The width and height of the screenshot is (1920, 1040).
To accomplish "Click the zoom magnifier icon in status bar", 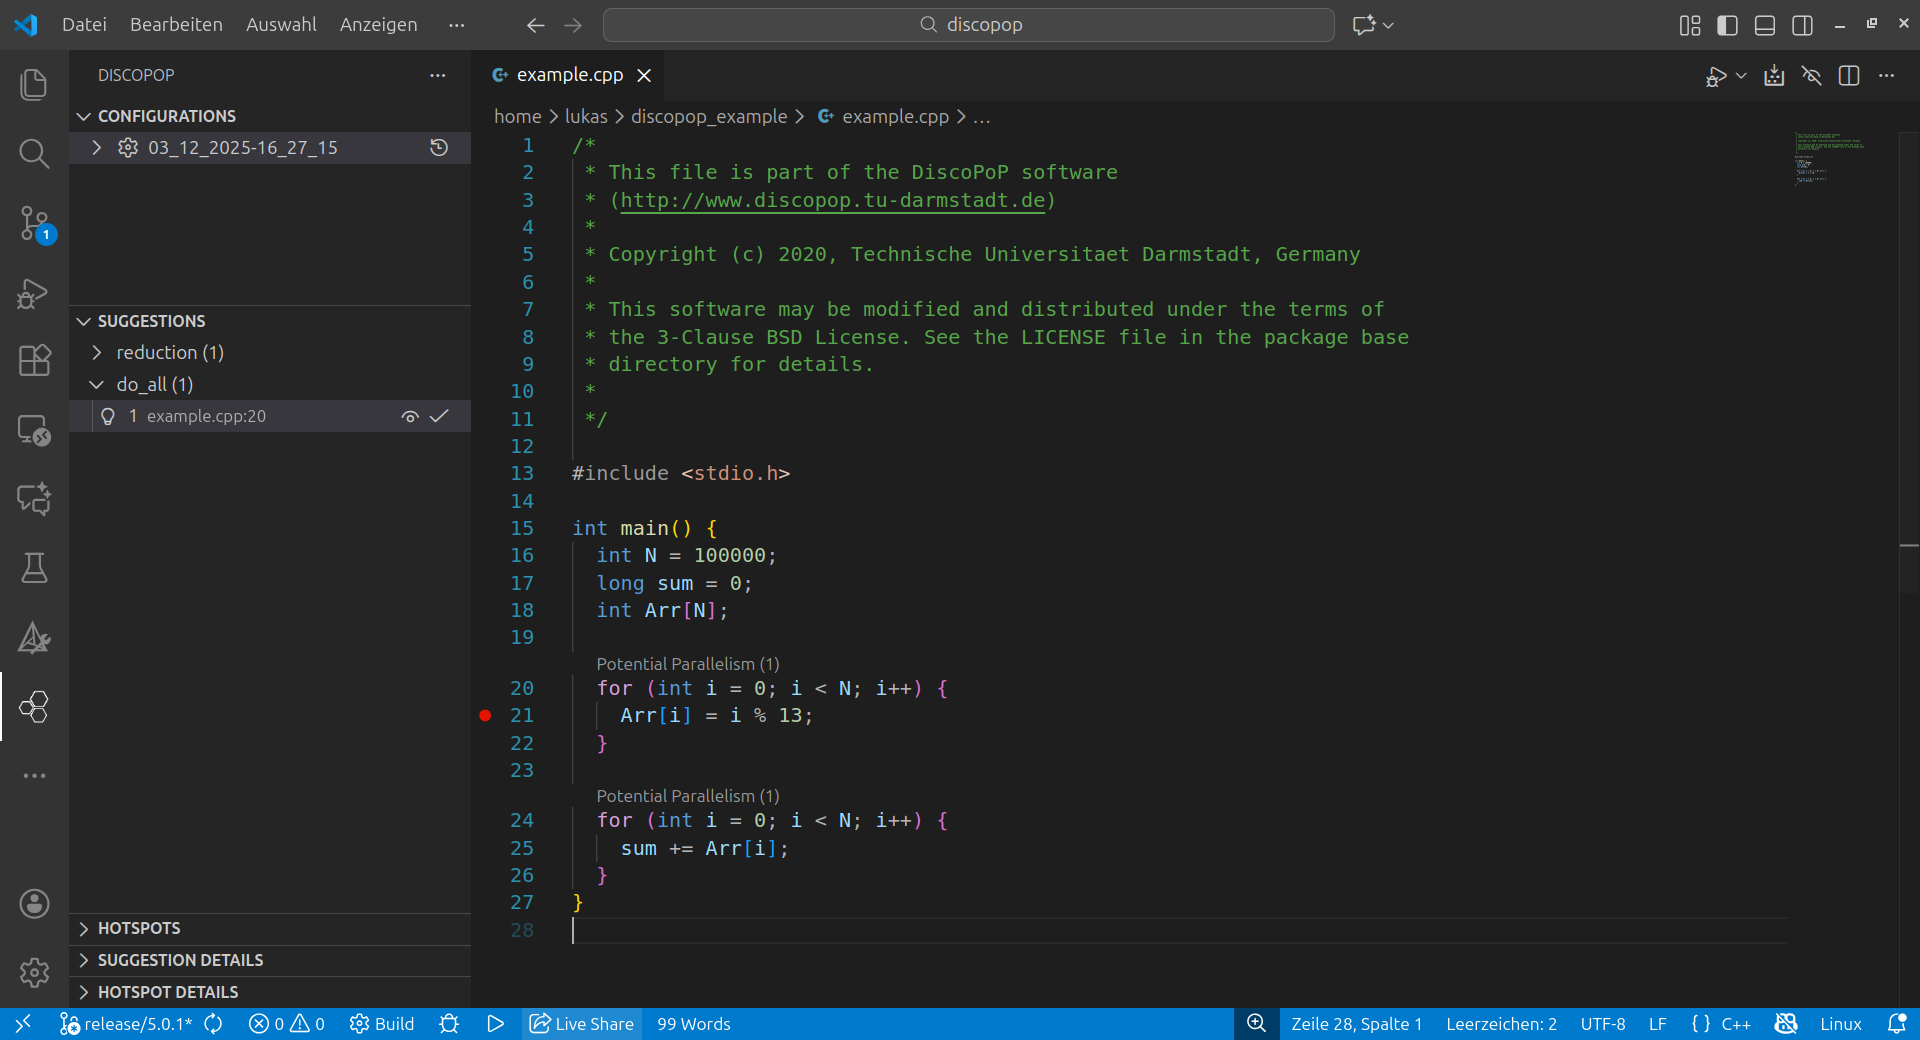I will pos(1257,1024).
